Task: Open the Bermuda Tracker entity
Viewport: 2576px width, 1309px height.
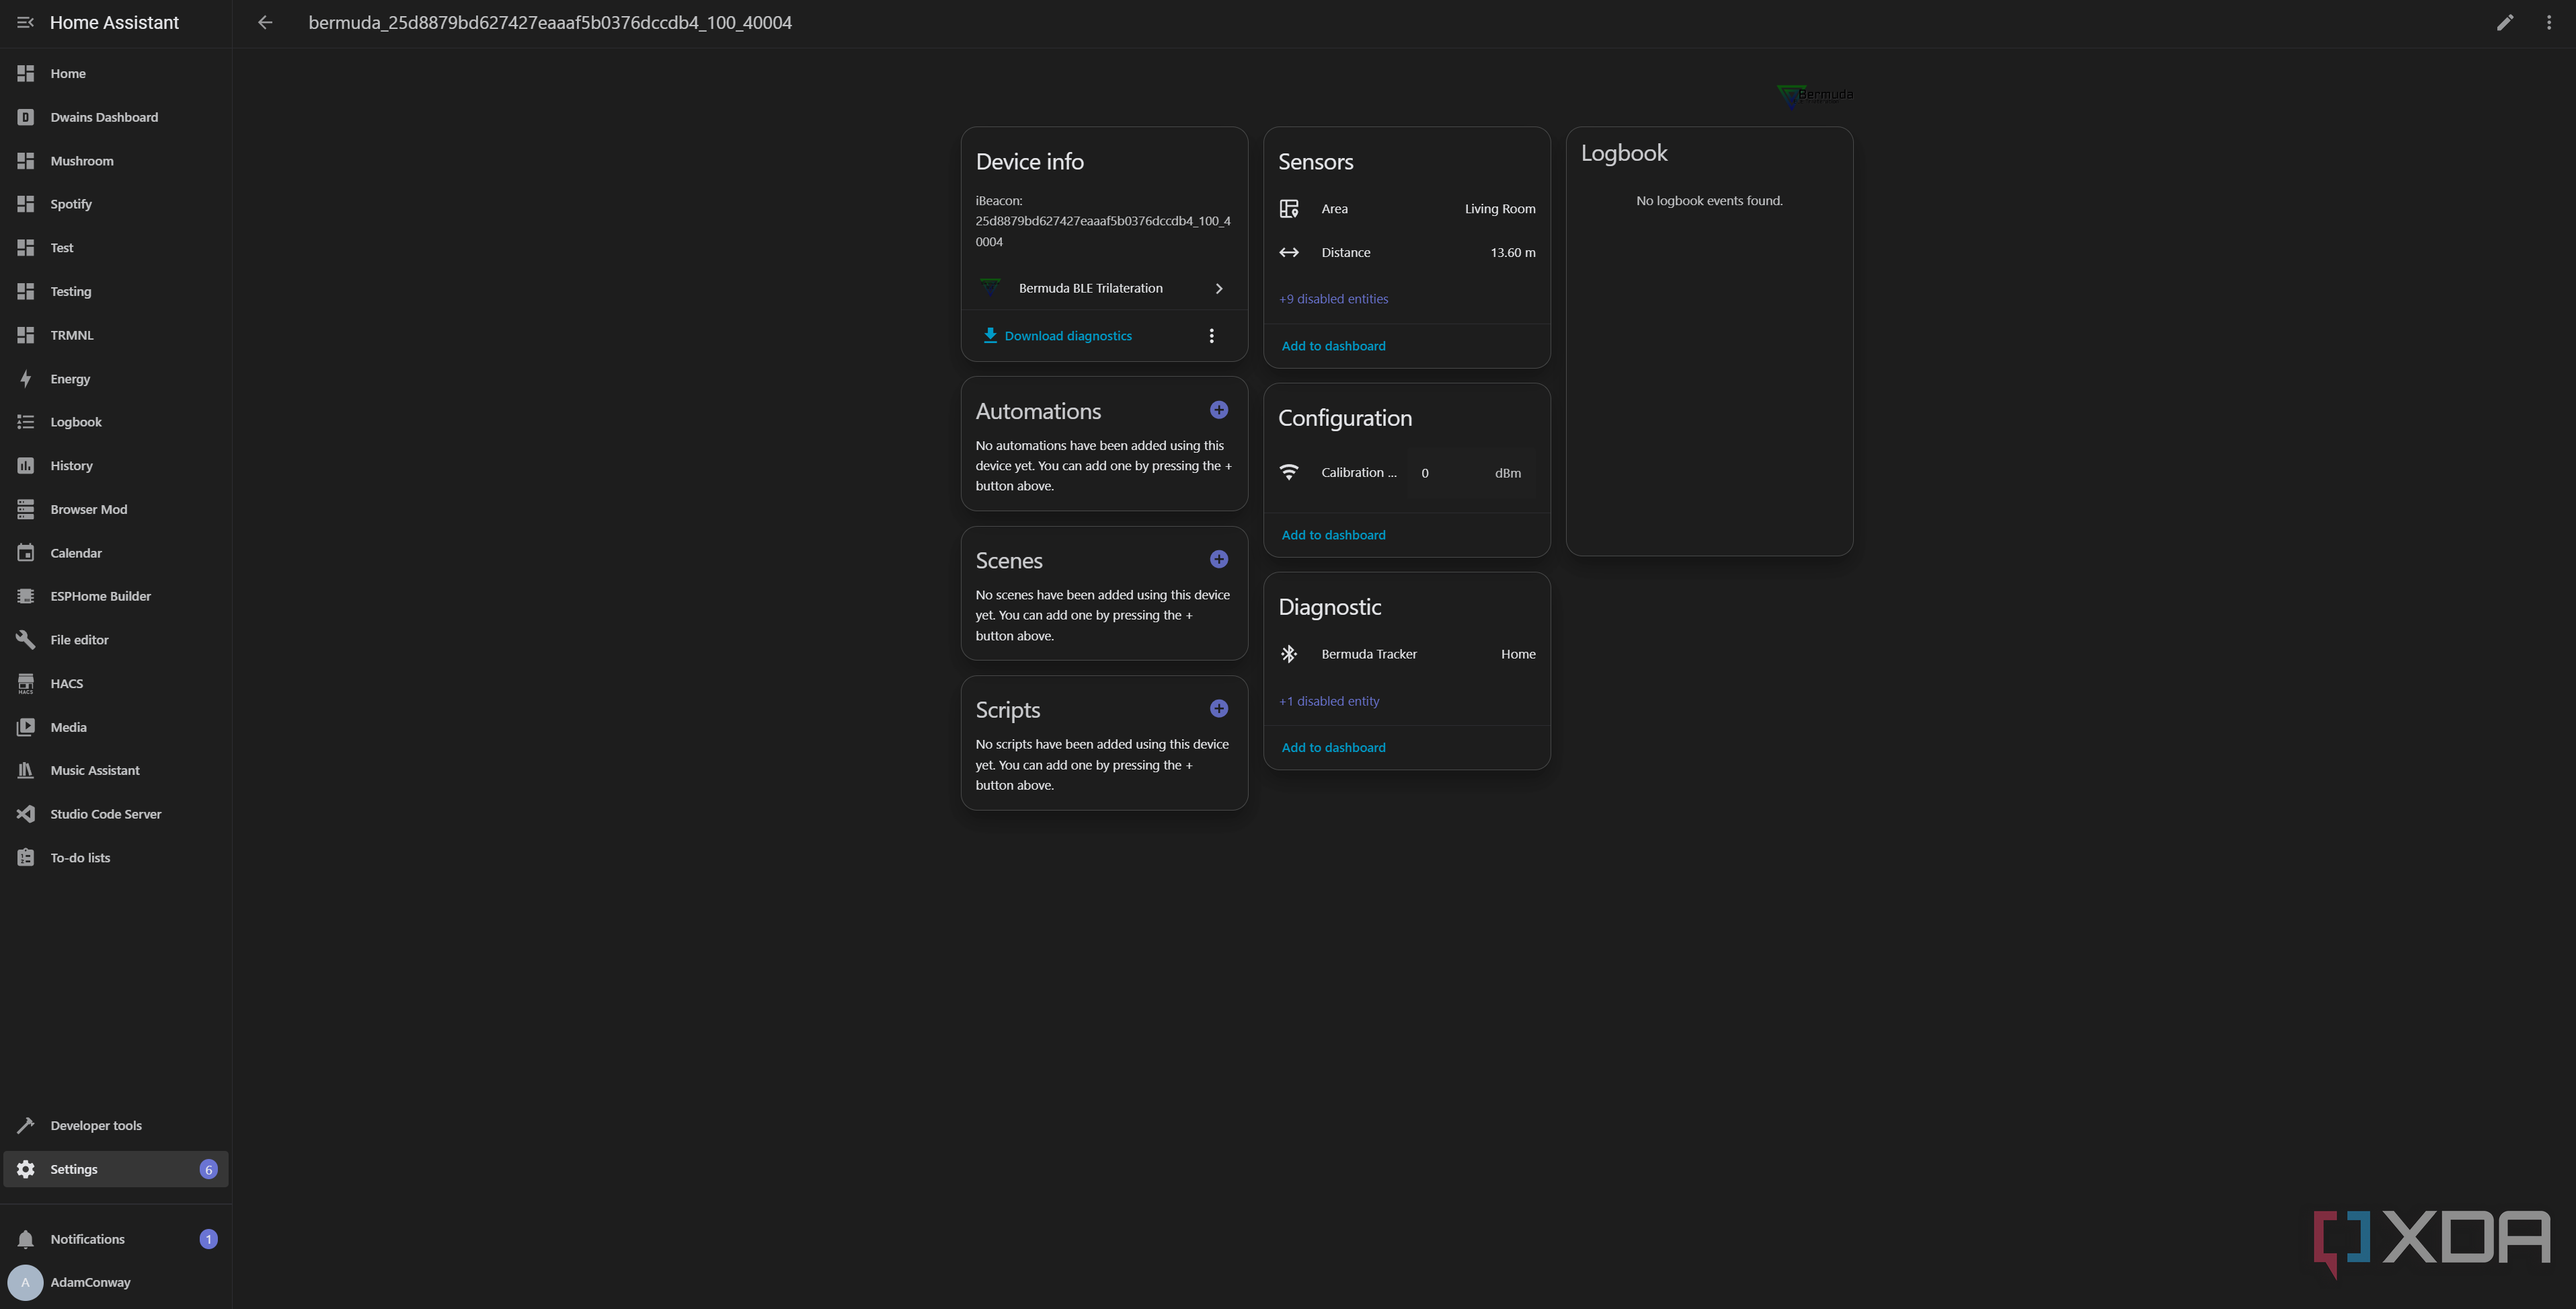Action: 1406,654
